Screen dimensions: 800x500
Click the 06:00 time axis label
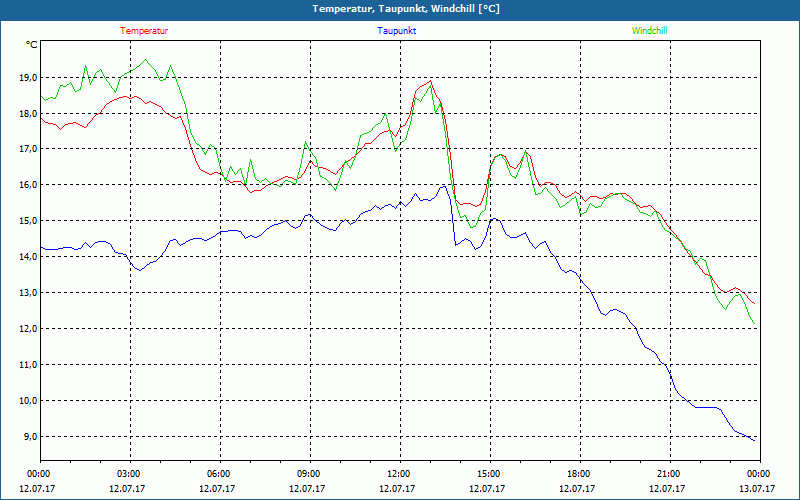pyautogui.click(x=217, y=474)
